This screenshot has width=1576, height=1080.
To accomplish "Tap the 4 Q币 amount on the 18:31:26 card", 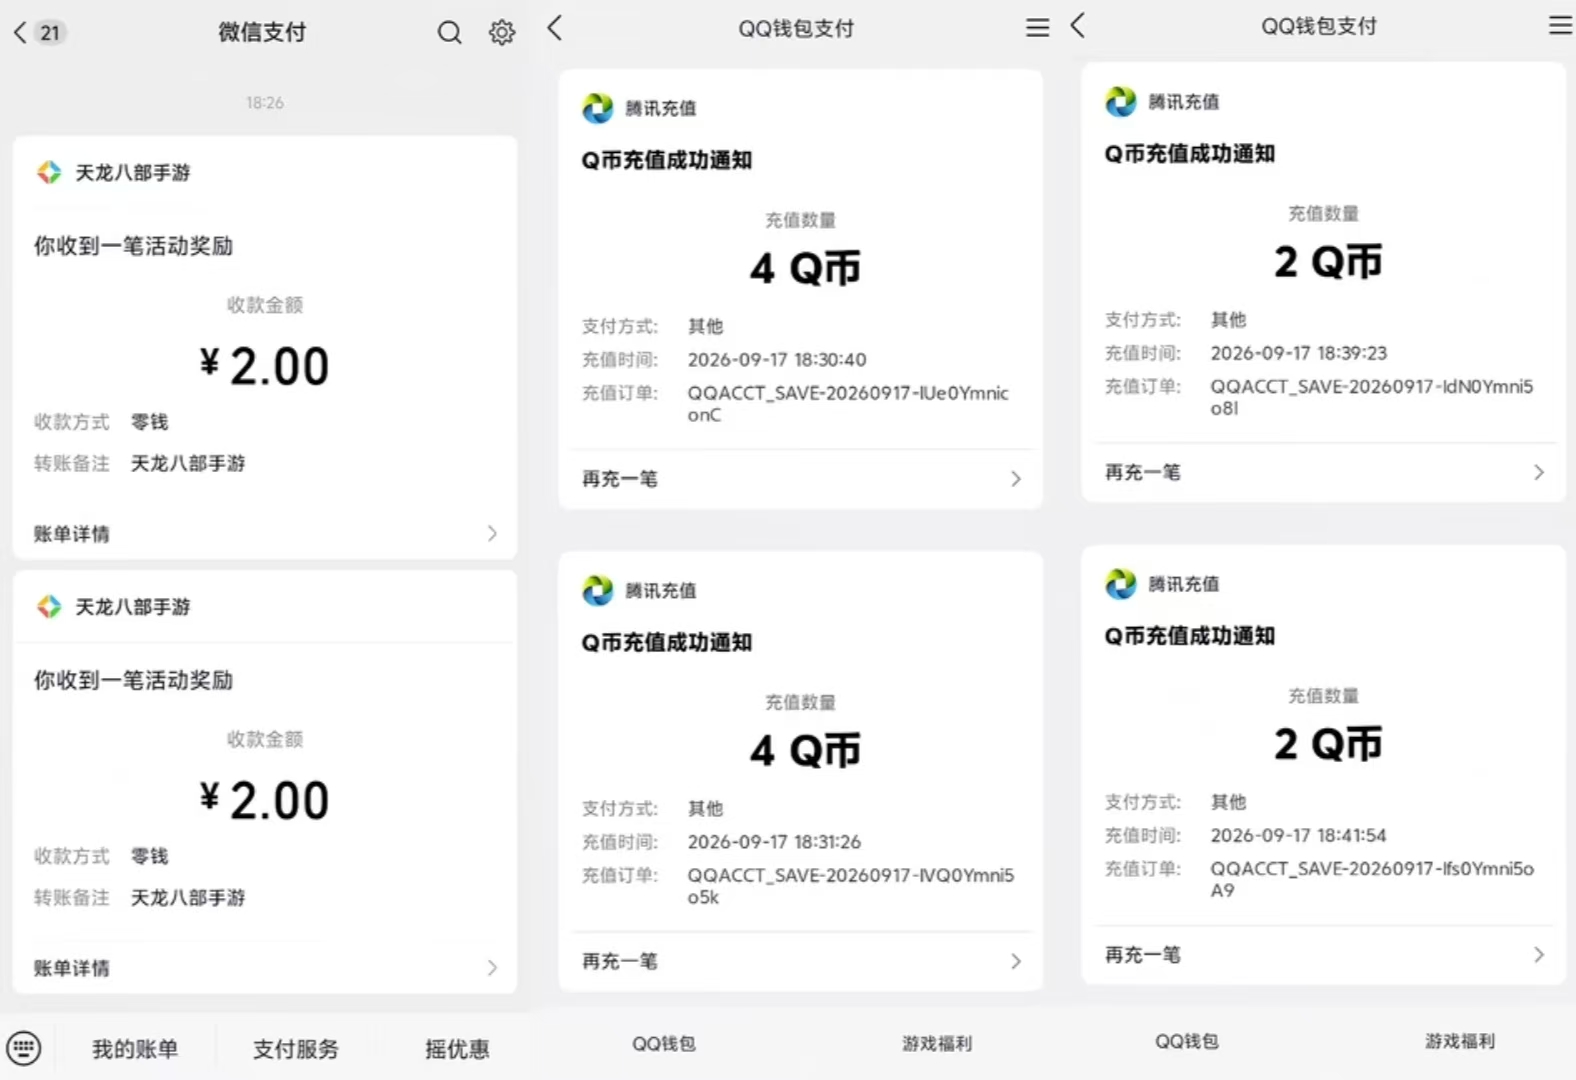I will 805,750.
